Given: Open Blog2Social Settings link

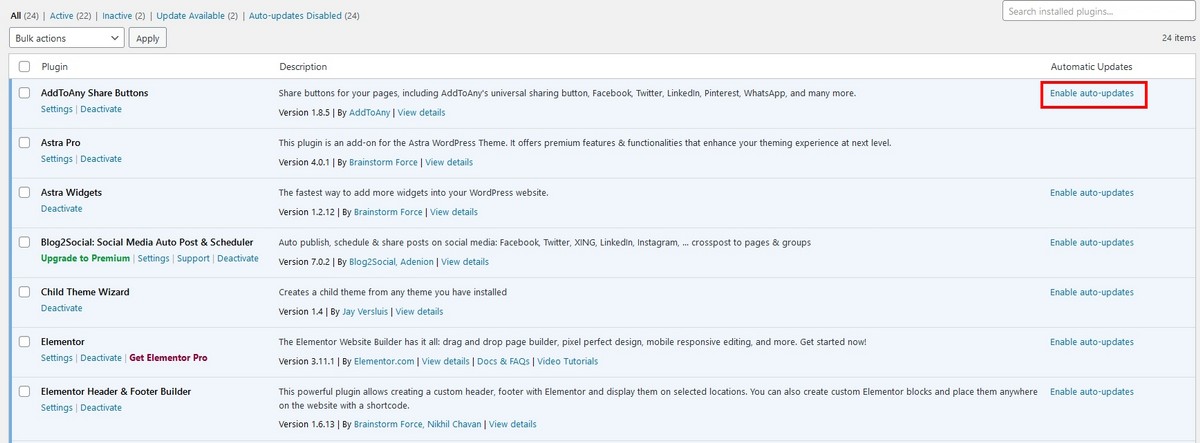Looking at the screenshot, I should [x=154, y=258].
